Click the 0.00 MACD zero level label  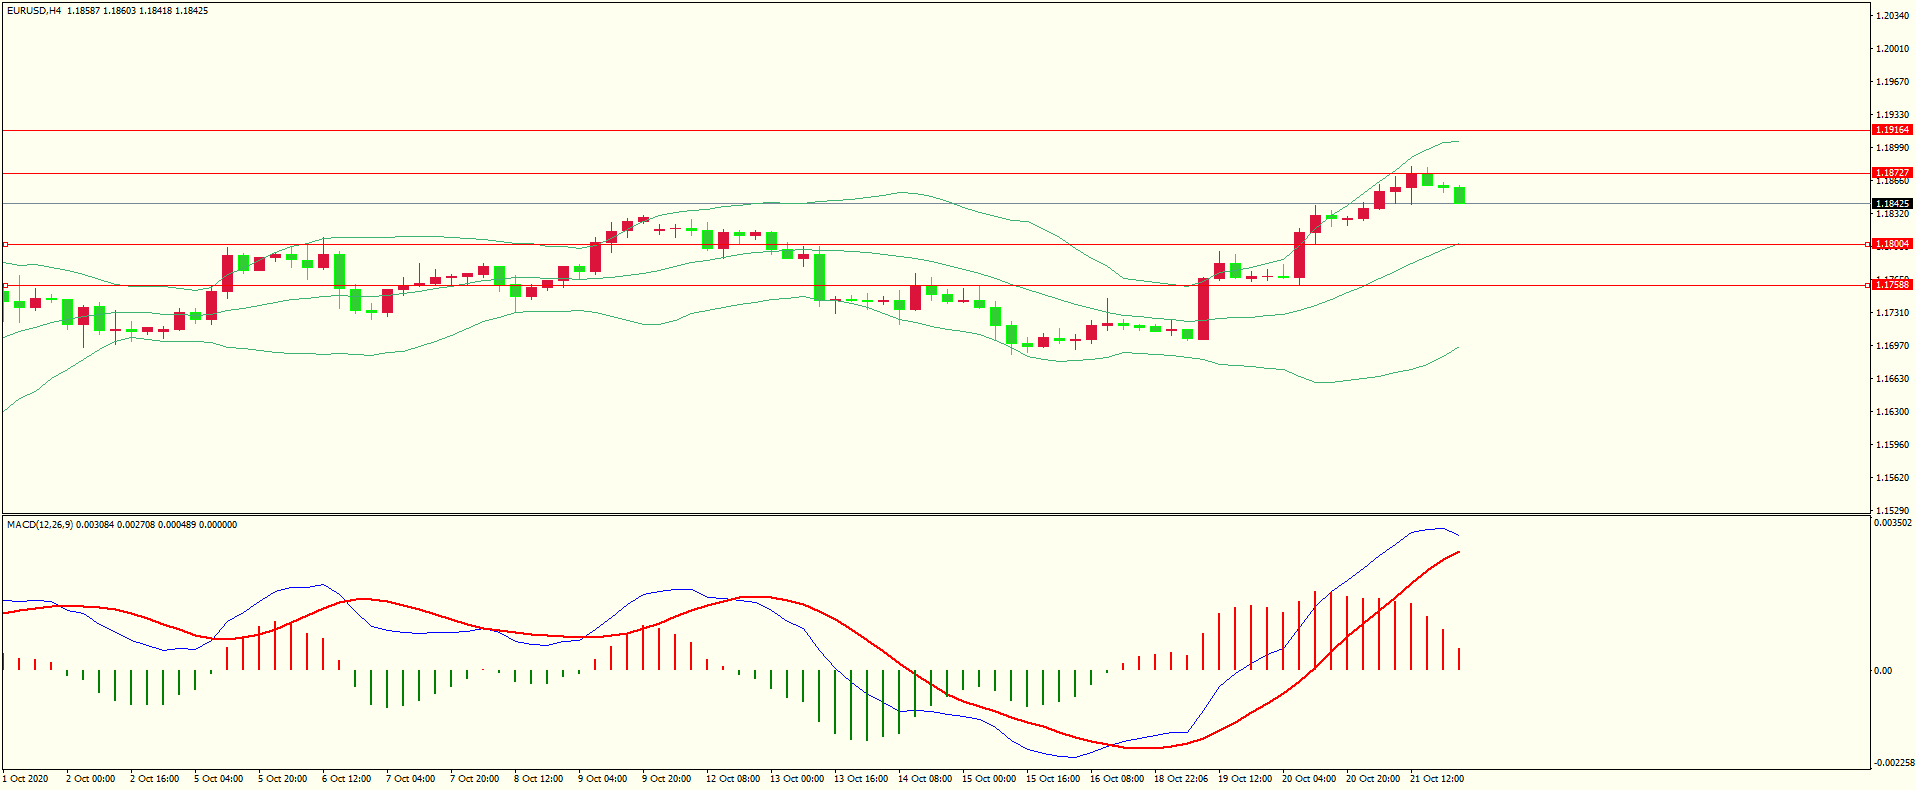pyautogui.click(x=1883, y=671)
